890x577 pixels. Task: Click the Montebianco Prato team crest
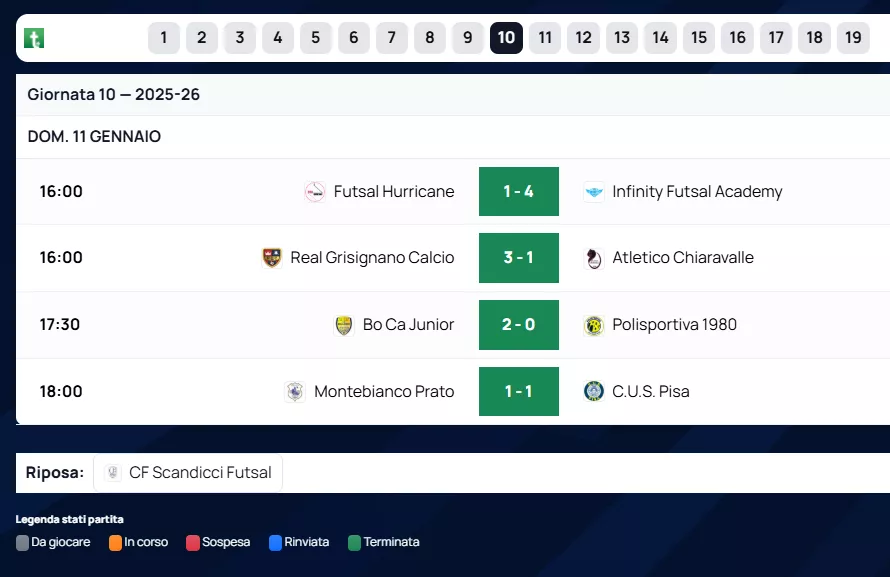295,392
